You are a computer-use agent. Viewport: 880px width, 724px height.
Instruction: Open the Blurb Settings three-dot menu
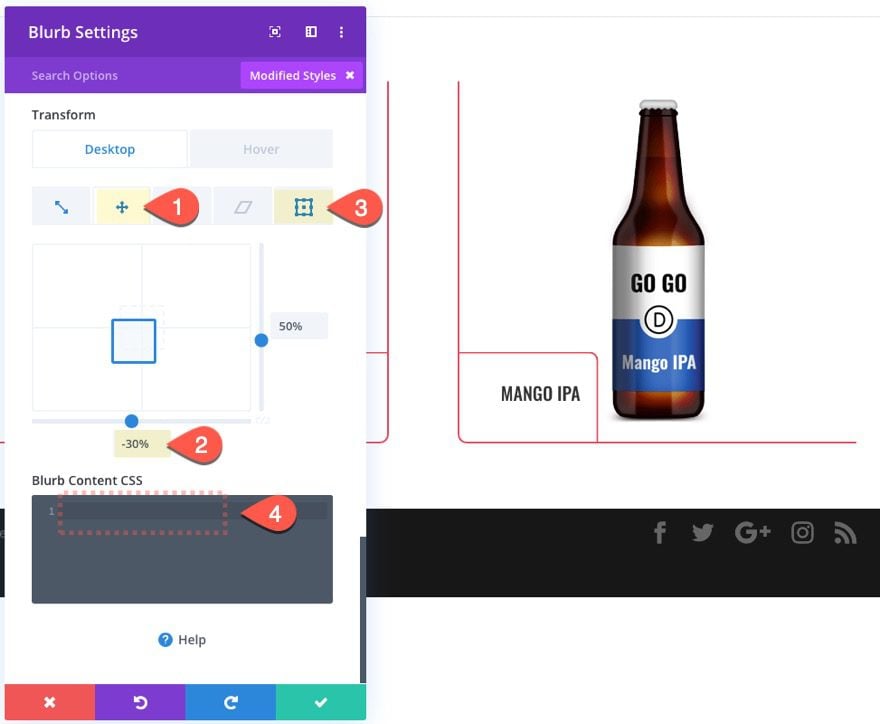point(341,32)
